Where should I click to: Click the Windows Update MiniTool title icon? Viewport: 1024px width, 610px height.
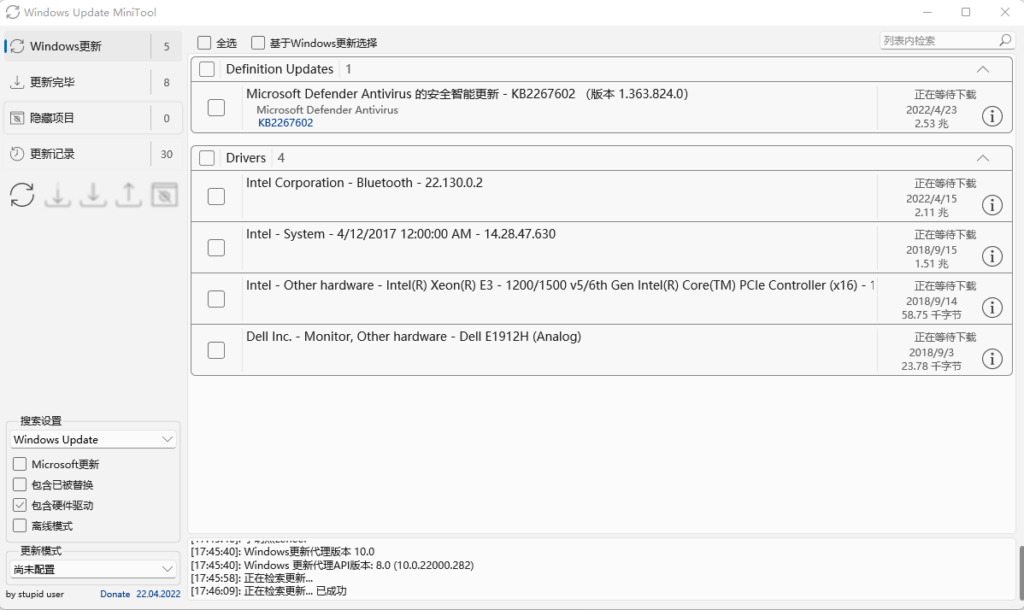[12, 12]
